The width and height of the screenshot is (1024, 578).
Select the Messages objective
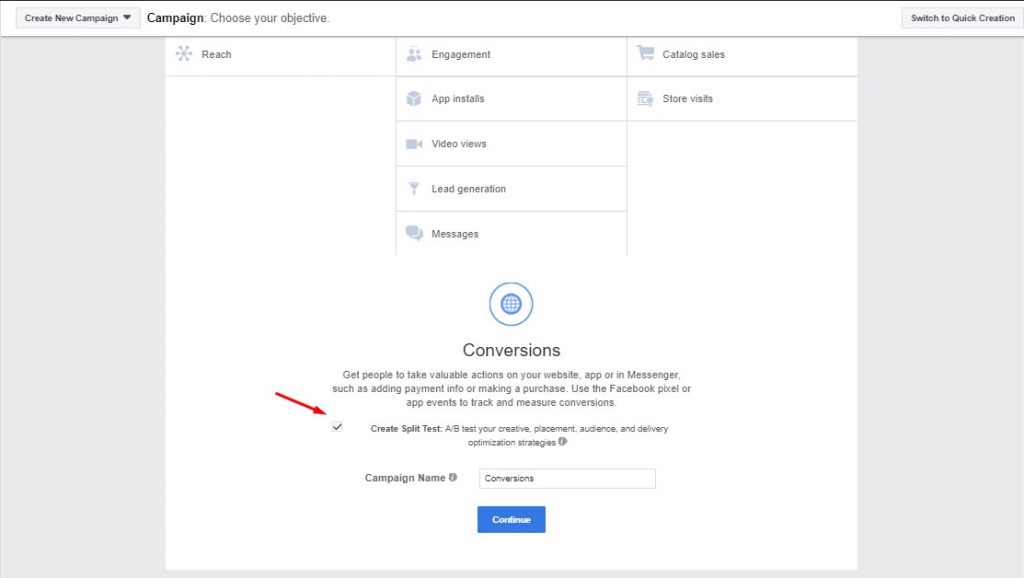pos(511,234)
